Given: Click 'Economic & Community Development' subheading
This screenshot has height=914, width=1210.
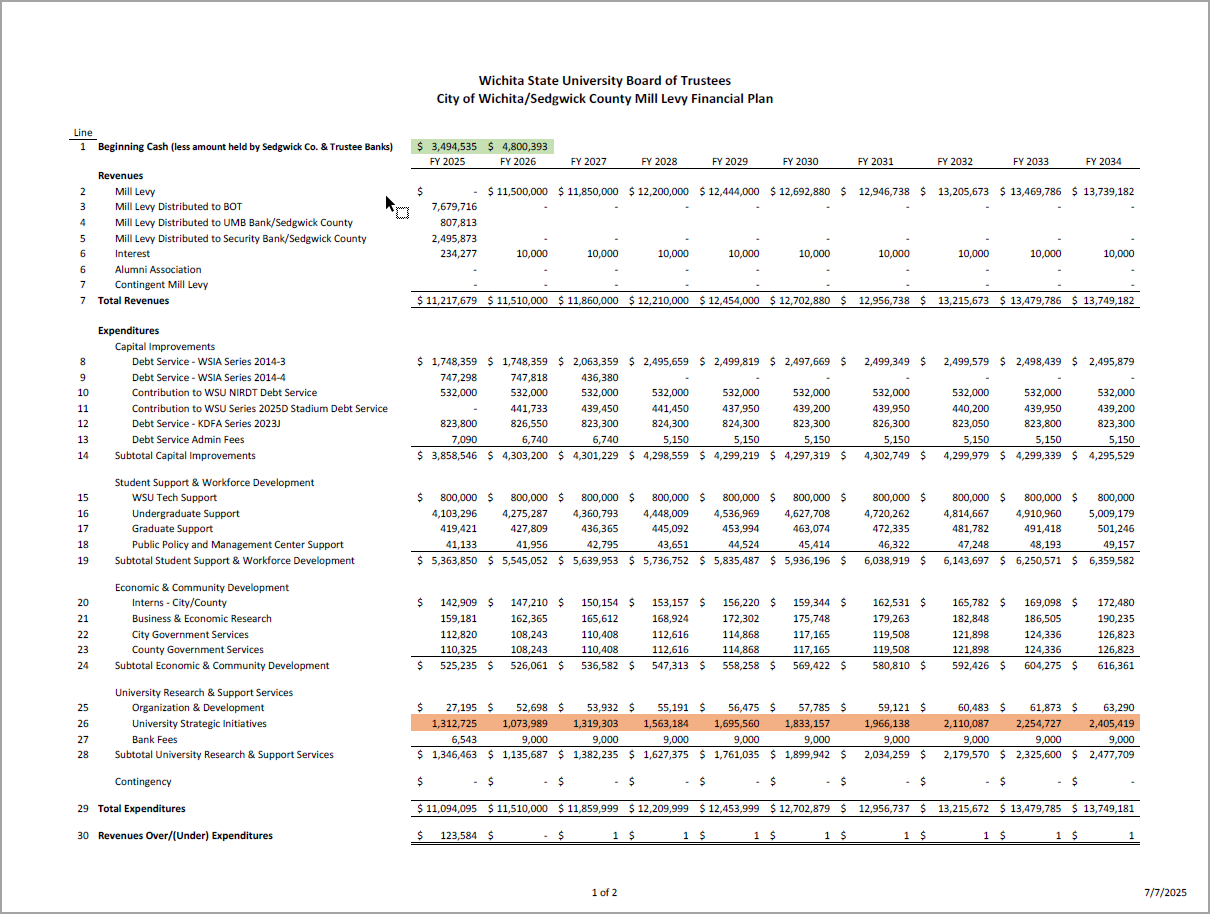Looking at the screenshot, I should coord(202,588).
